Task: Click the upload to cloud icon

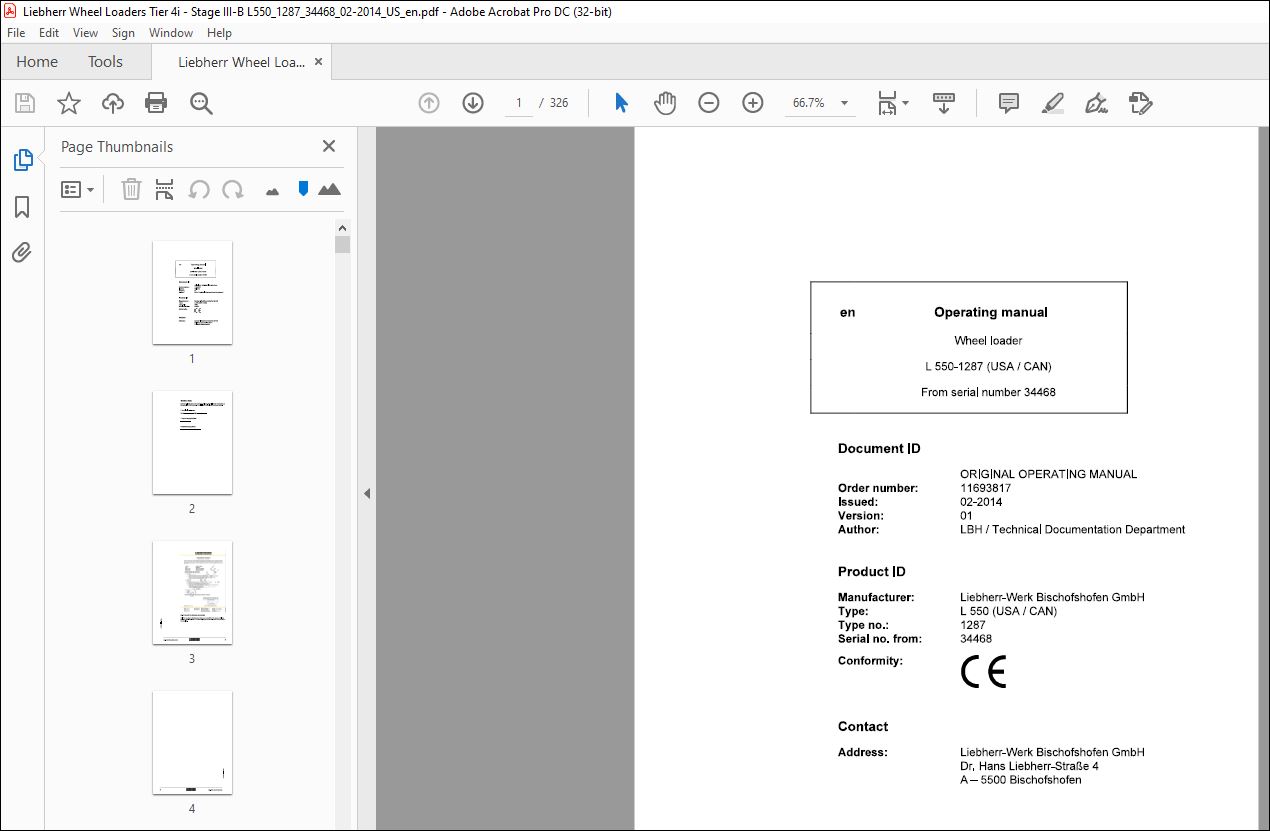Action: [113, 103]
